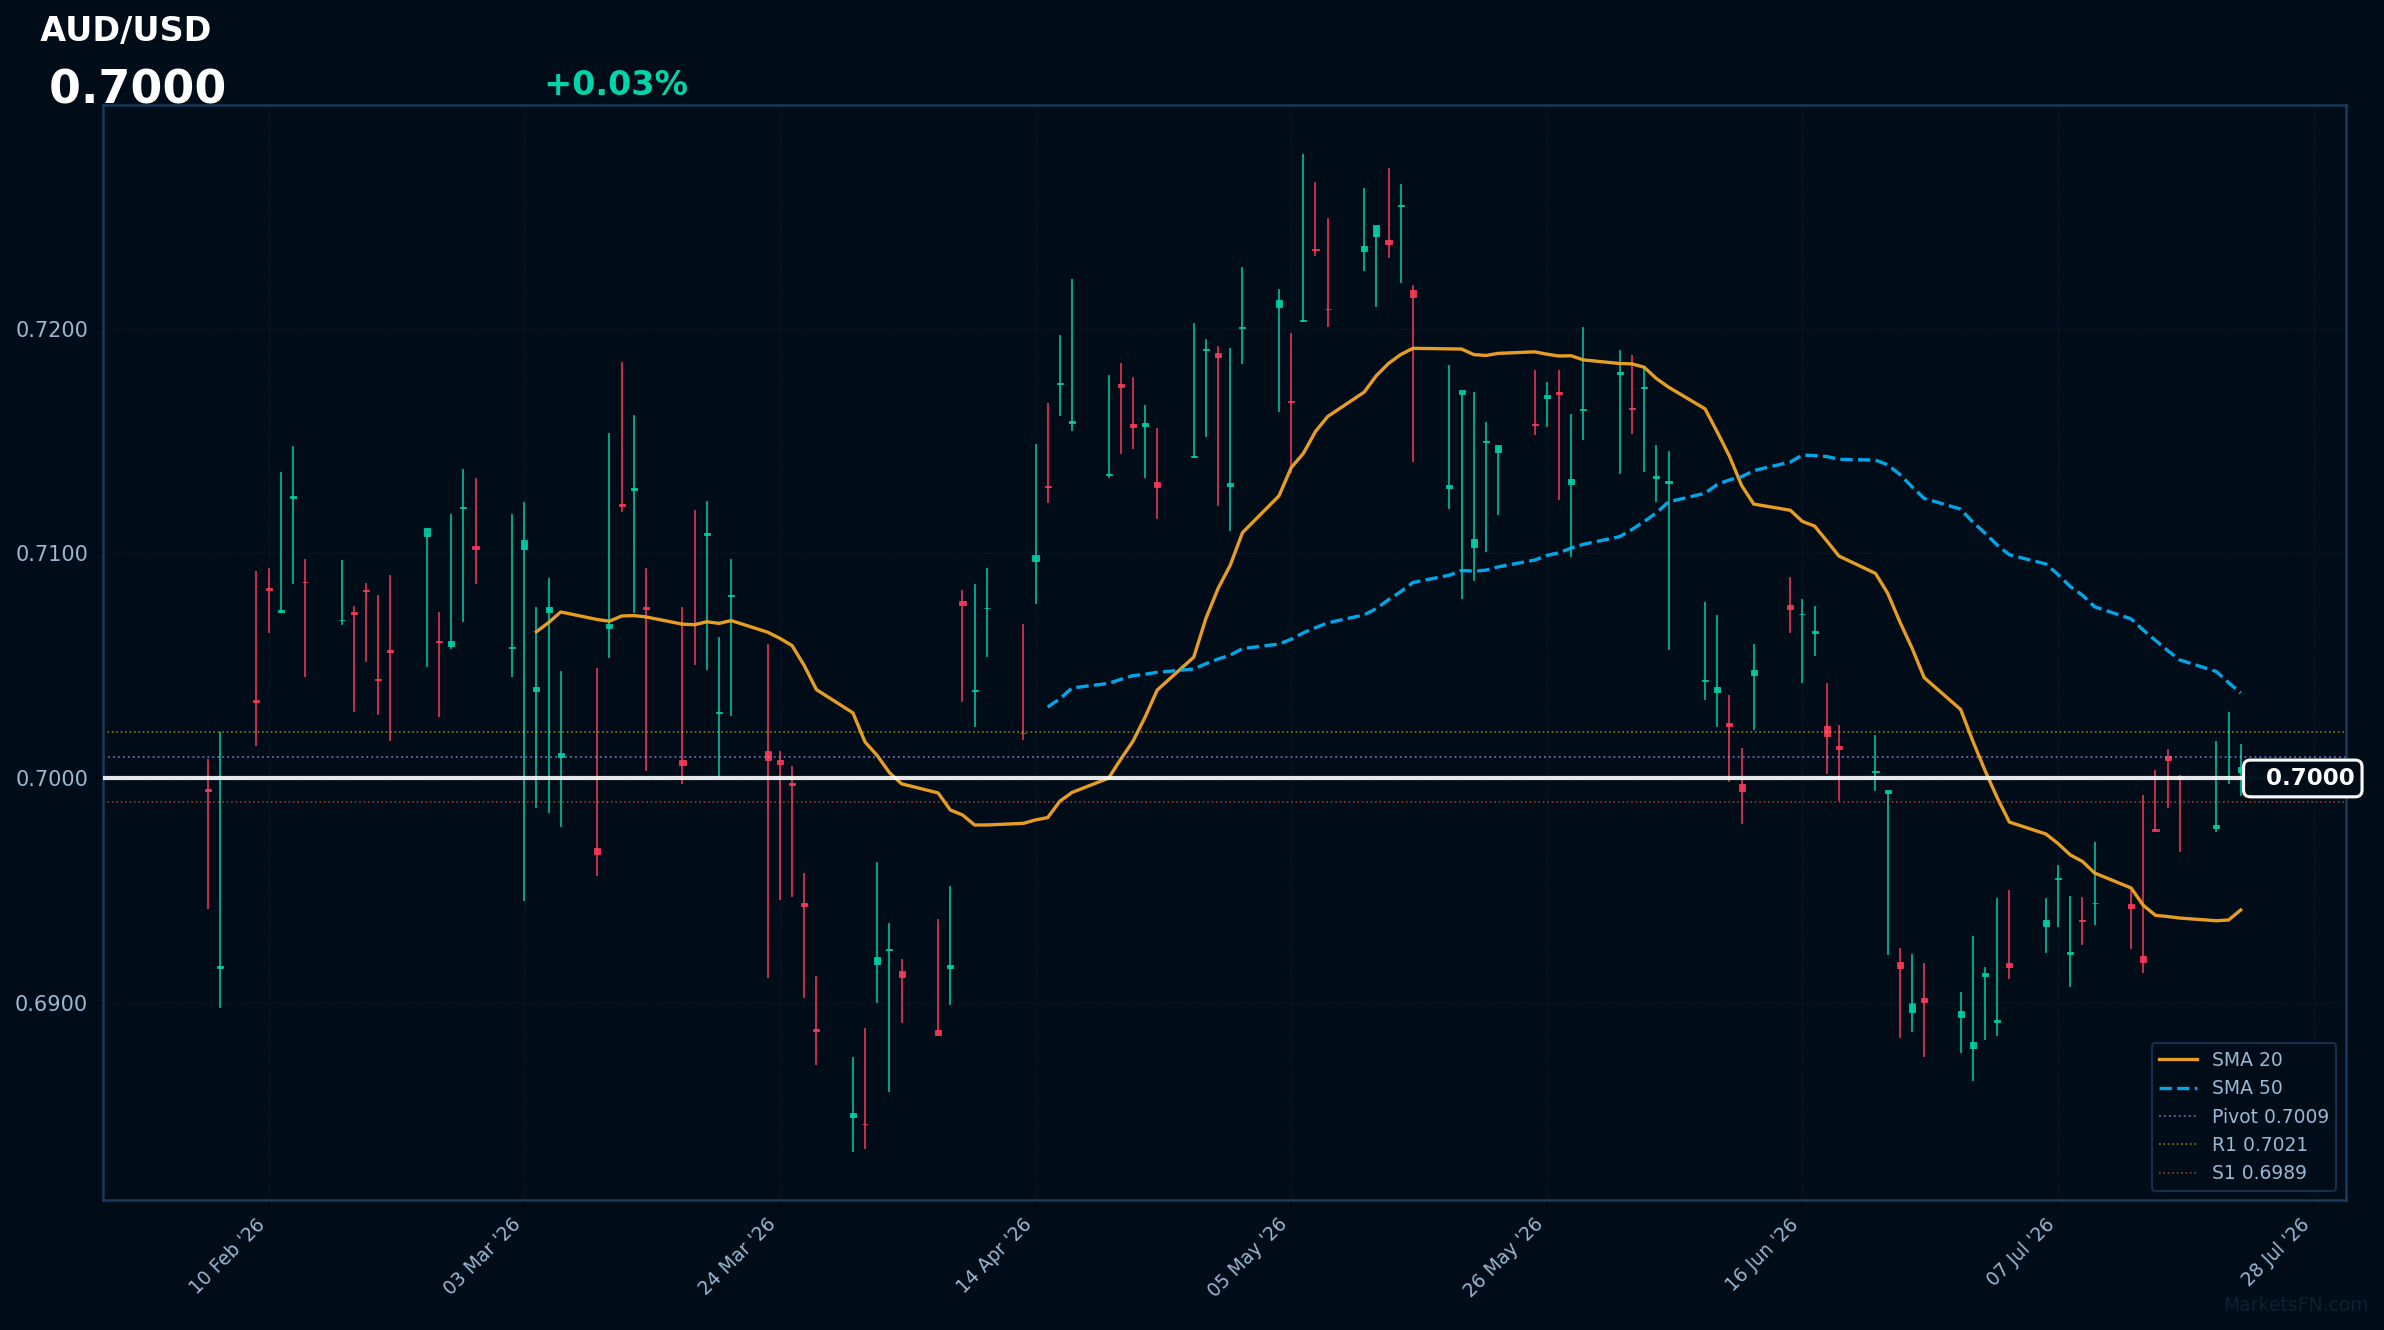The width and height of the screenshot is (2384, 1330).
Task: Click the 07 Jul '26 date label
Action: click(x=2020, y=1252)
